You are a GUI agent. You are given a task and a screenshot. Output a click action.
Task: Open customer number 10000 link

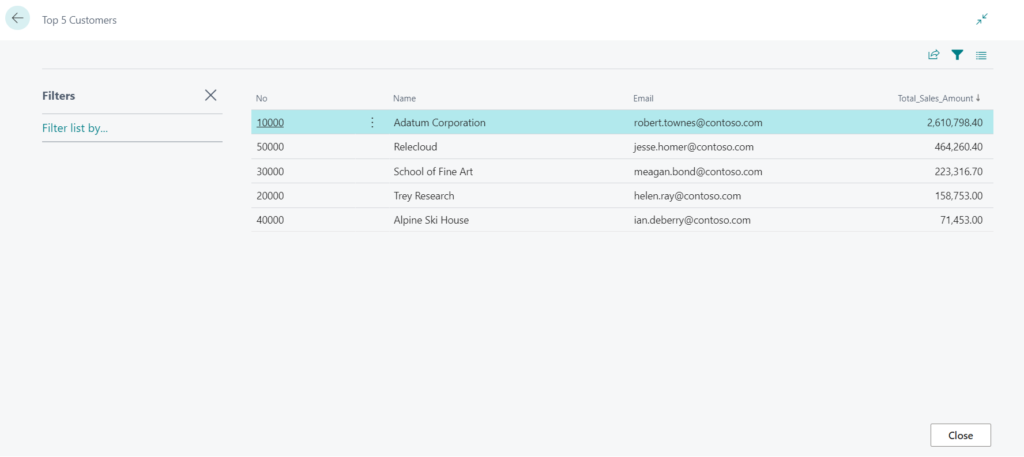270,122
